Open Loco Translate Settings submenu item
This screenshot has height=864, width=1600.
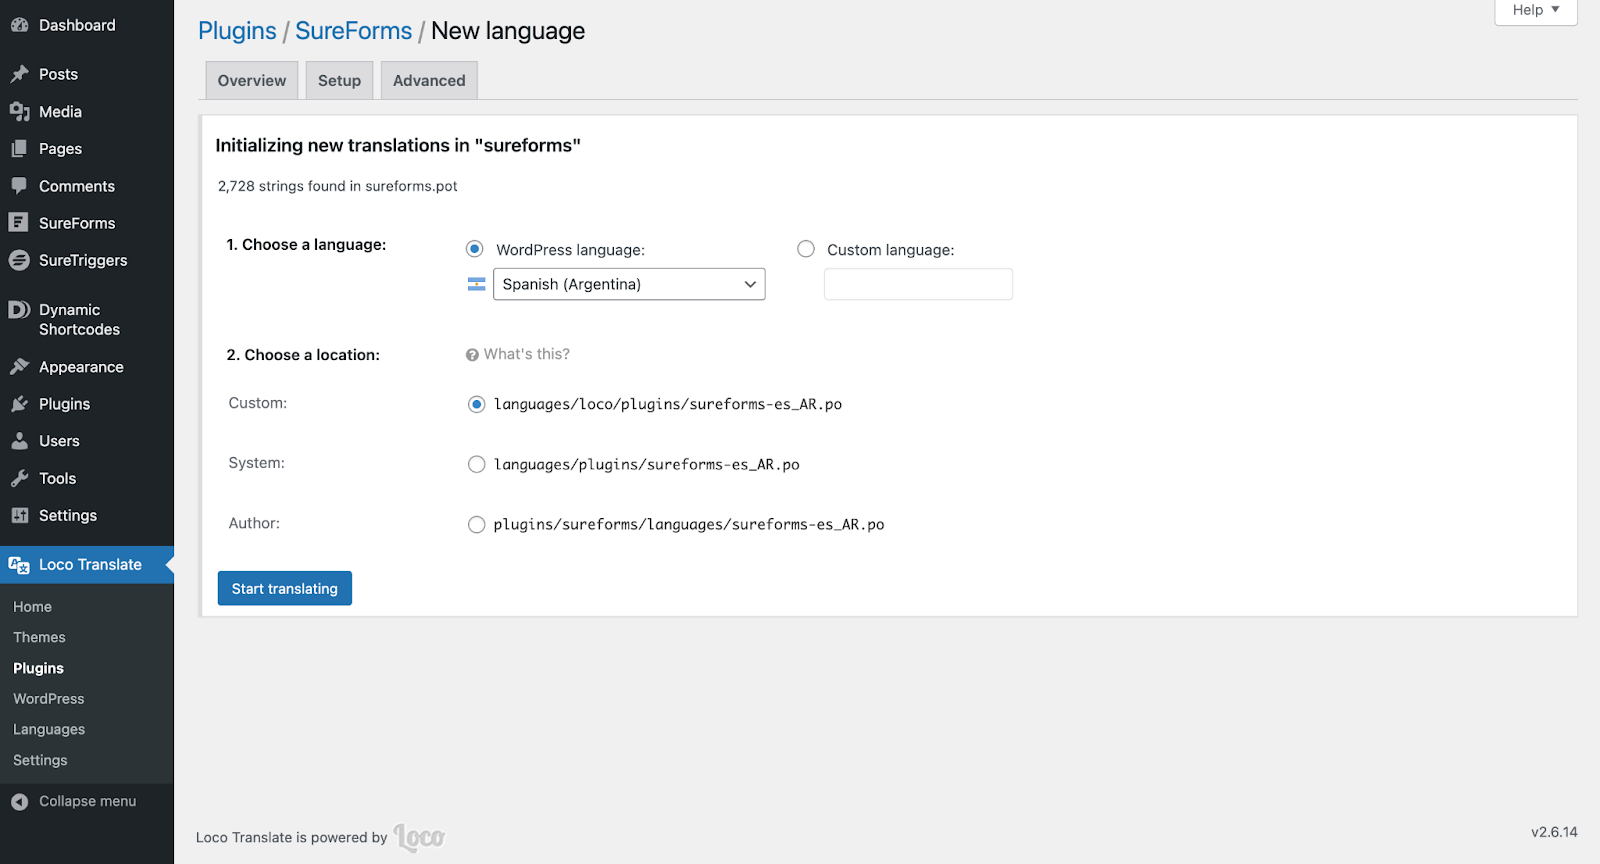[x=40, y=760]
